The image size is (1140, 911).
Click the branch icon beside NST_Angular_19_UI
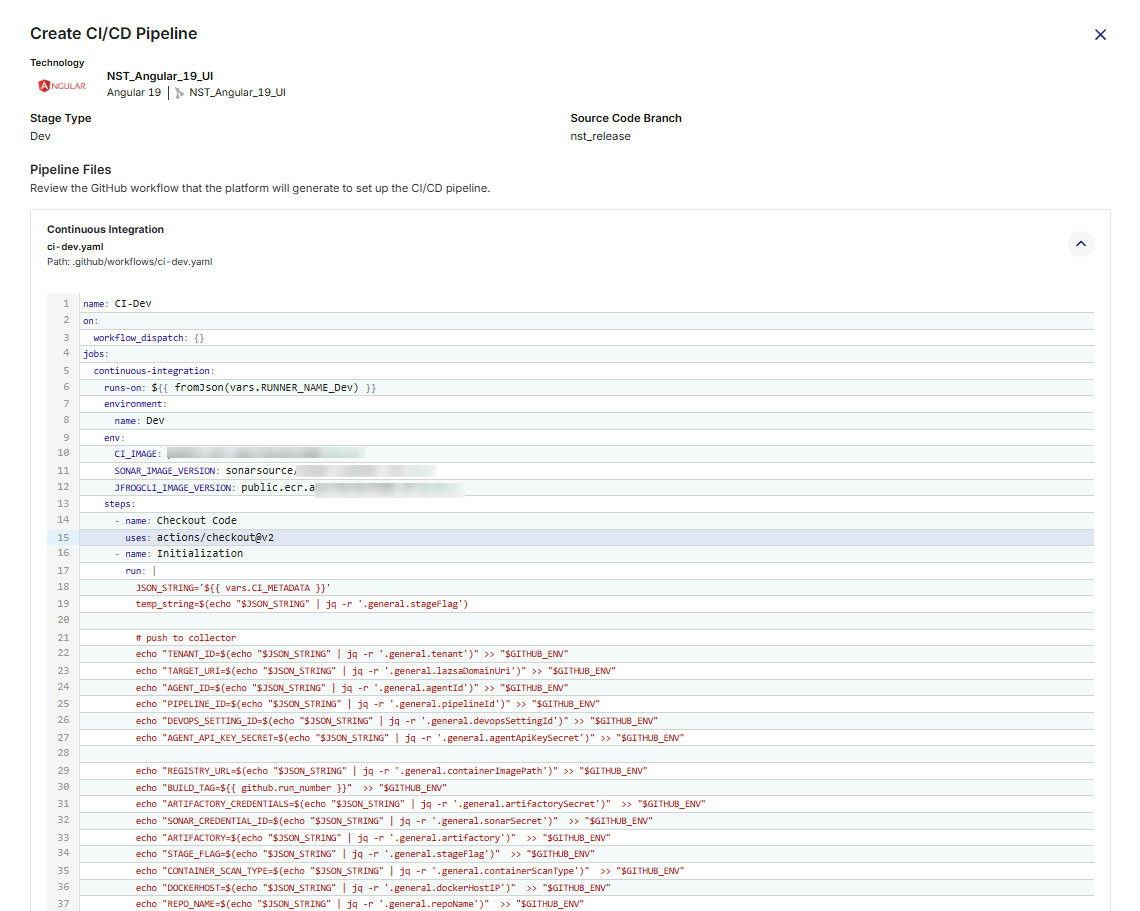pyautogui.click(x=179, y=93)
